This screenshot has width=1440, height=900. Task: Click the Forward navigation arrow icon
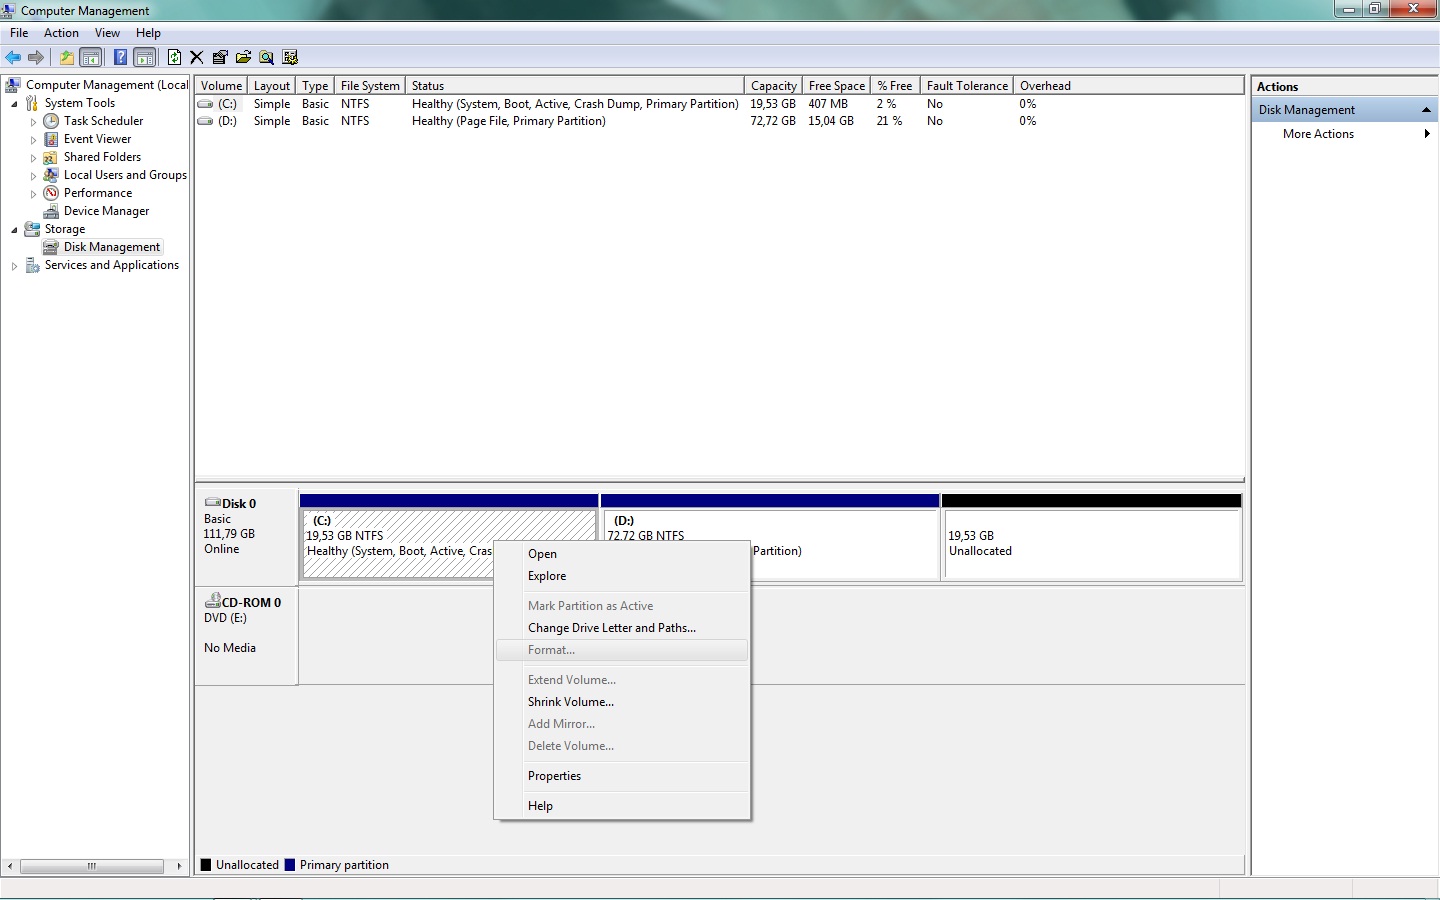37,57
